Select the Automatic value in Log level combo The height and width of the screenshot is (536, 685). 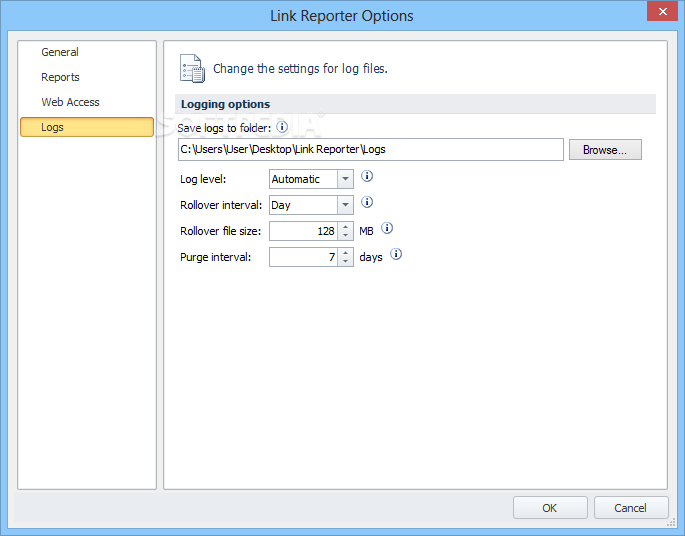(303, 179)
